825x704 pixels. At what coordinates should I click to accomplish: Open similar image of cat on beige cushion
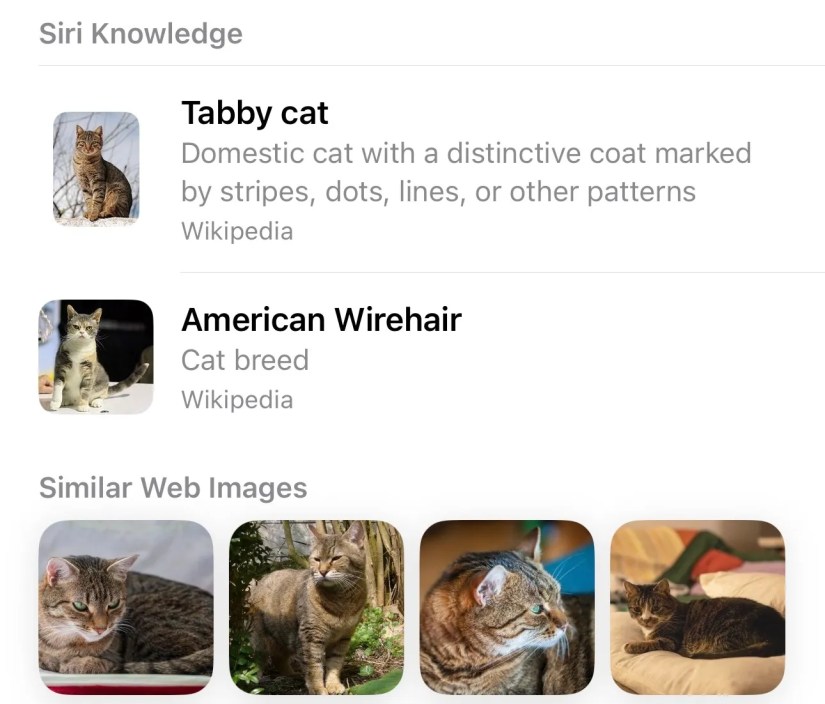pyautogui.click(x=698, y=607)
